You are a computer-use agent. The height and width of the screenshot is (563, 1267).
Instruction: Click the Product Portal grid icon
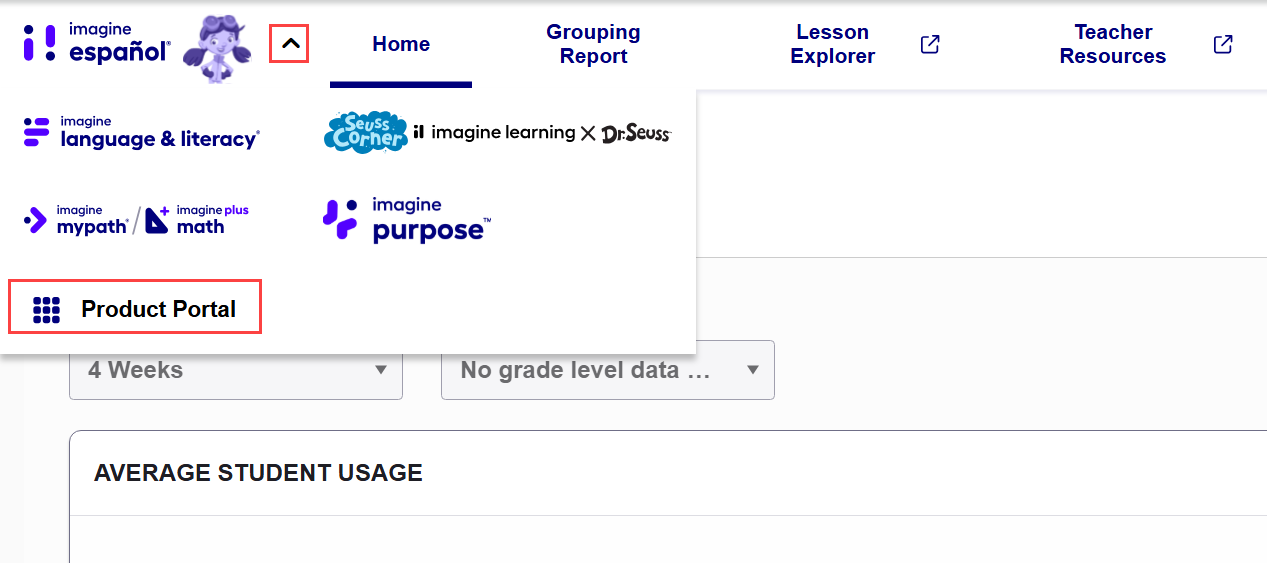tap(47, 310)
